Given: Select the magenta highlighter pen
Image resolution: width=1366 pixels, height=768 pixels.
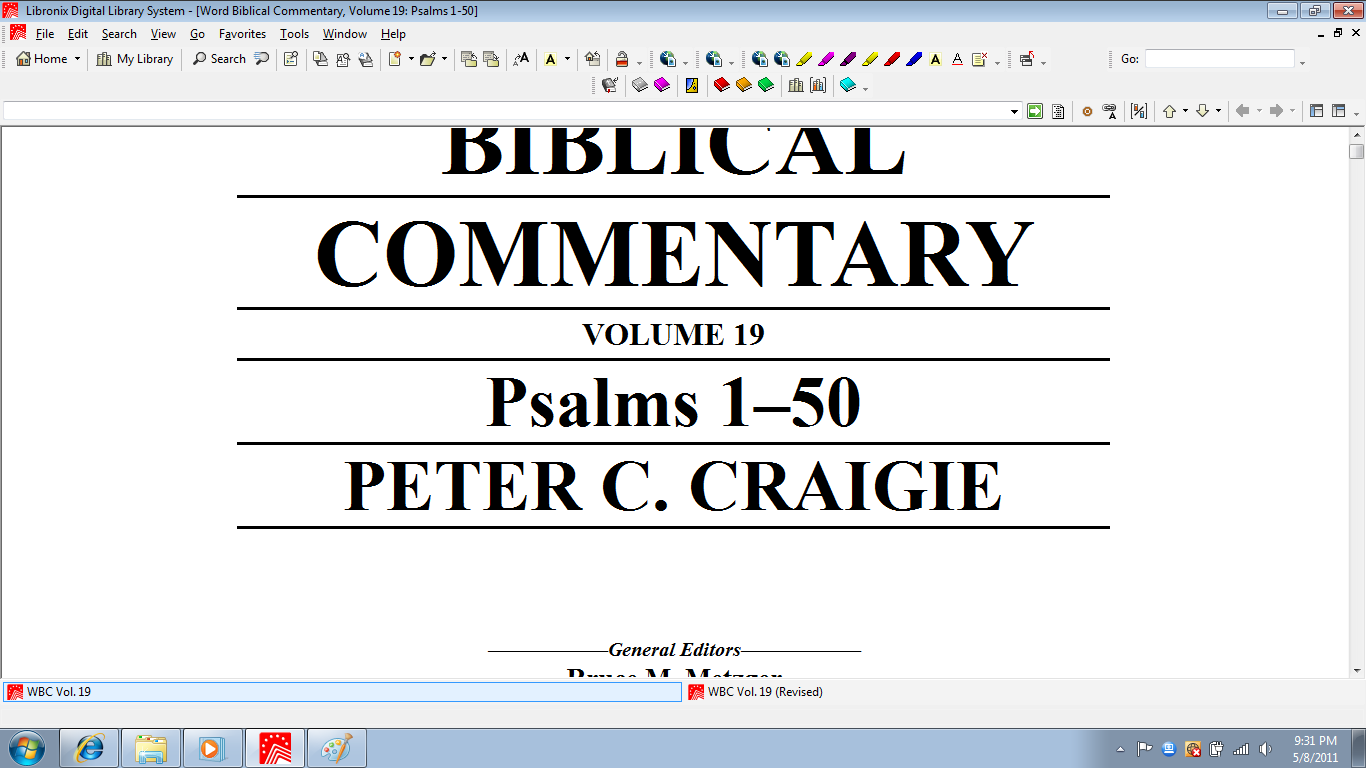Looking at the screenshot, I should click(826, 59).
